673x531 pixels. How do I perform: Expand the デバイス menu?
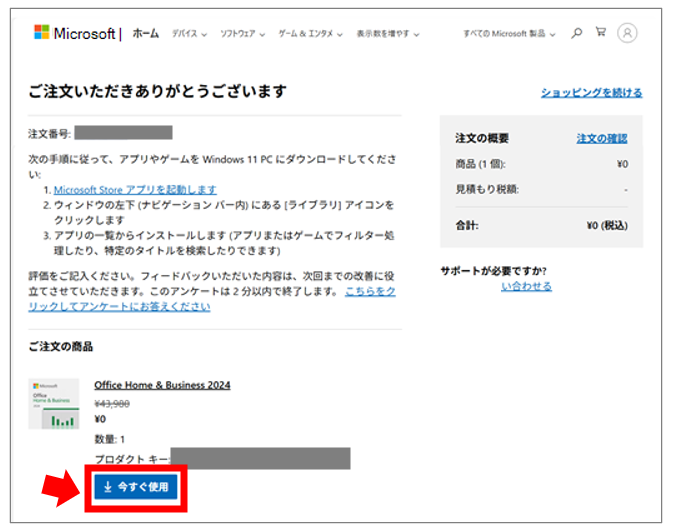189,34
